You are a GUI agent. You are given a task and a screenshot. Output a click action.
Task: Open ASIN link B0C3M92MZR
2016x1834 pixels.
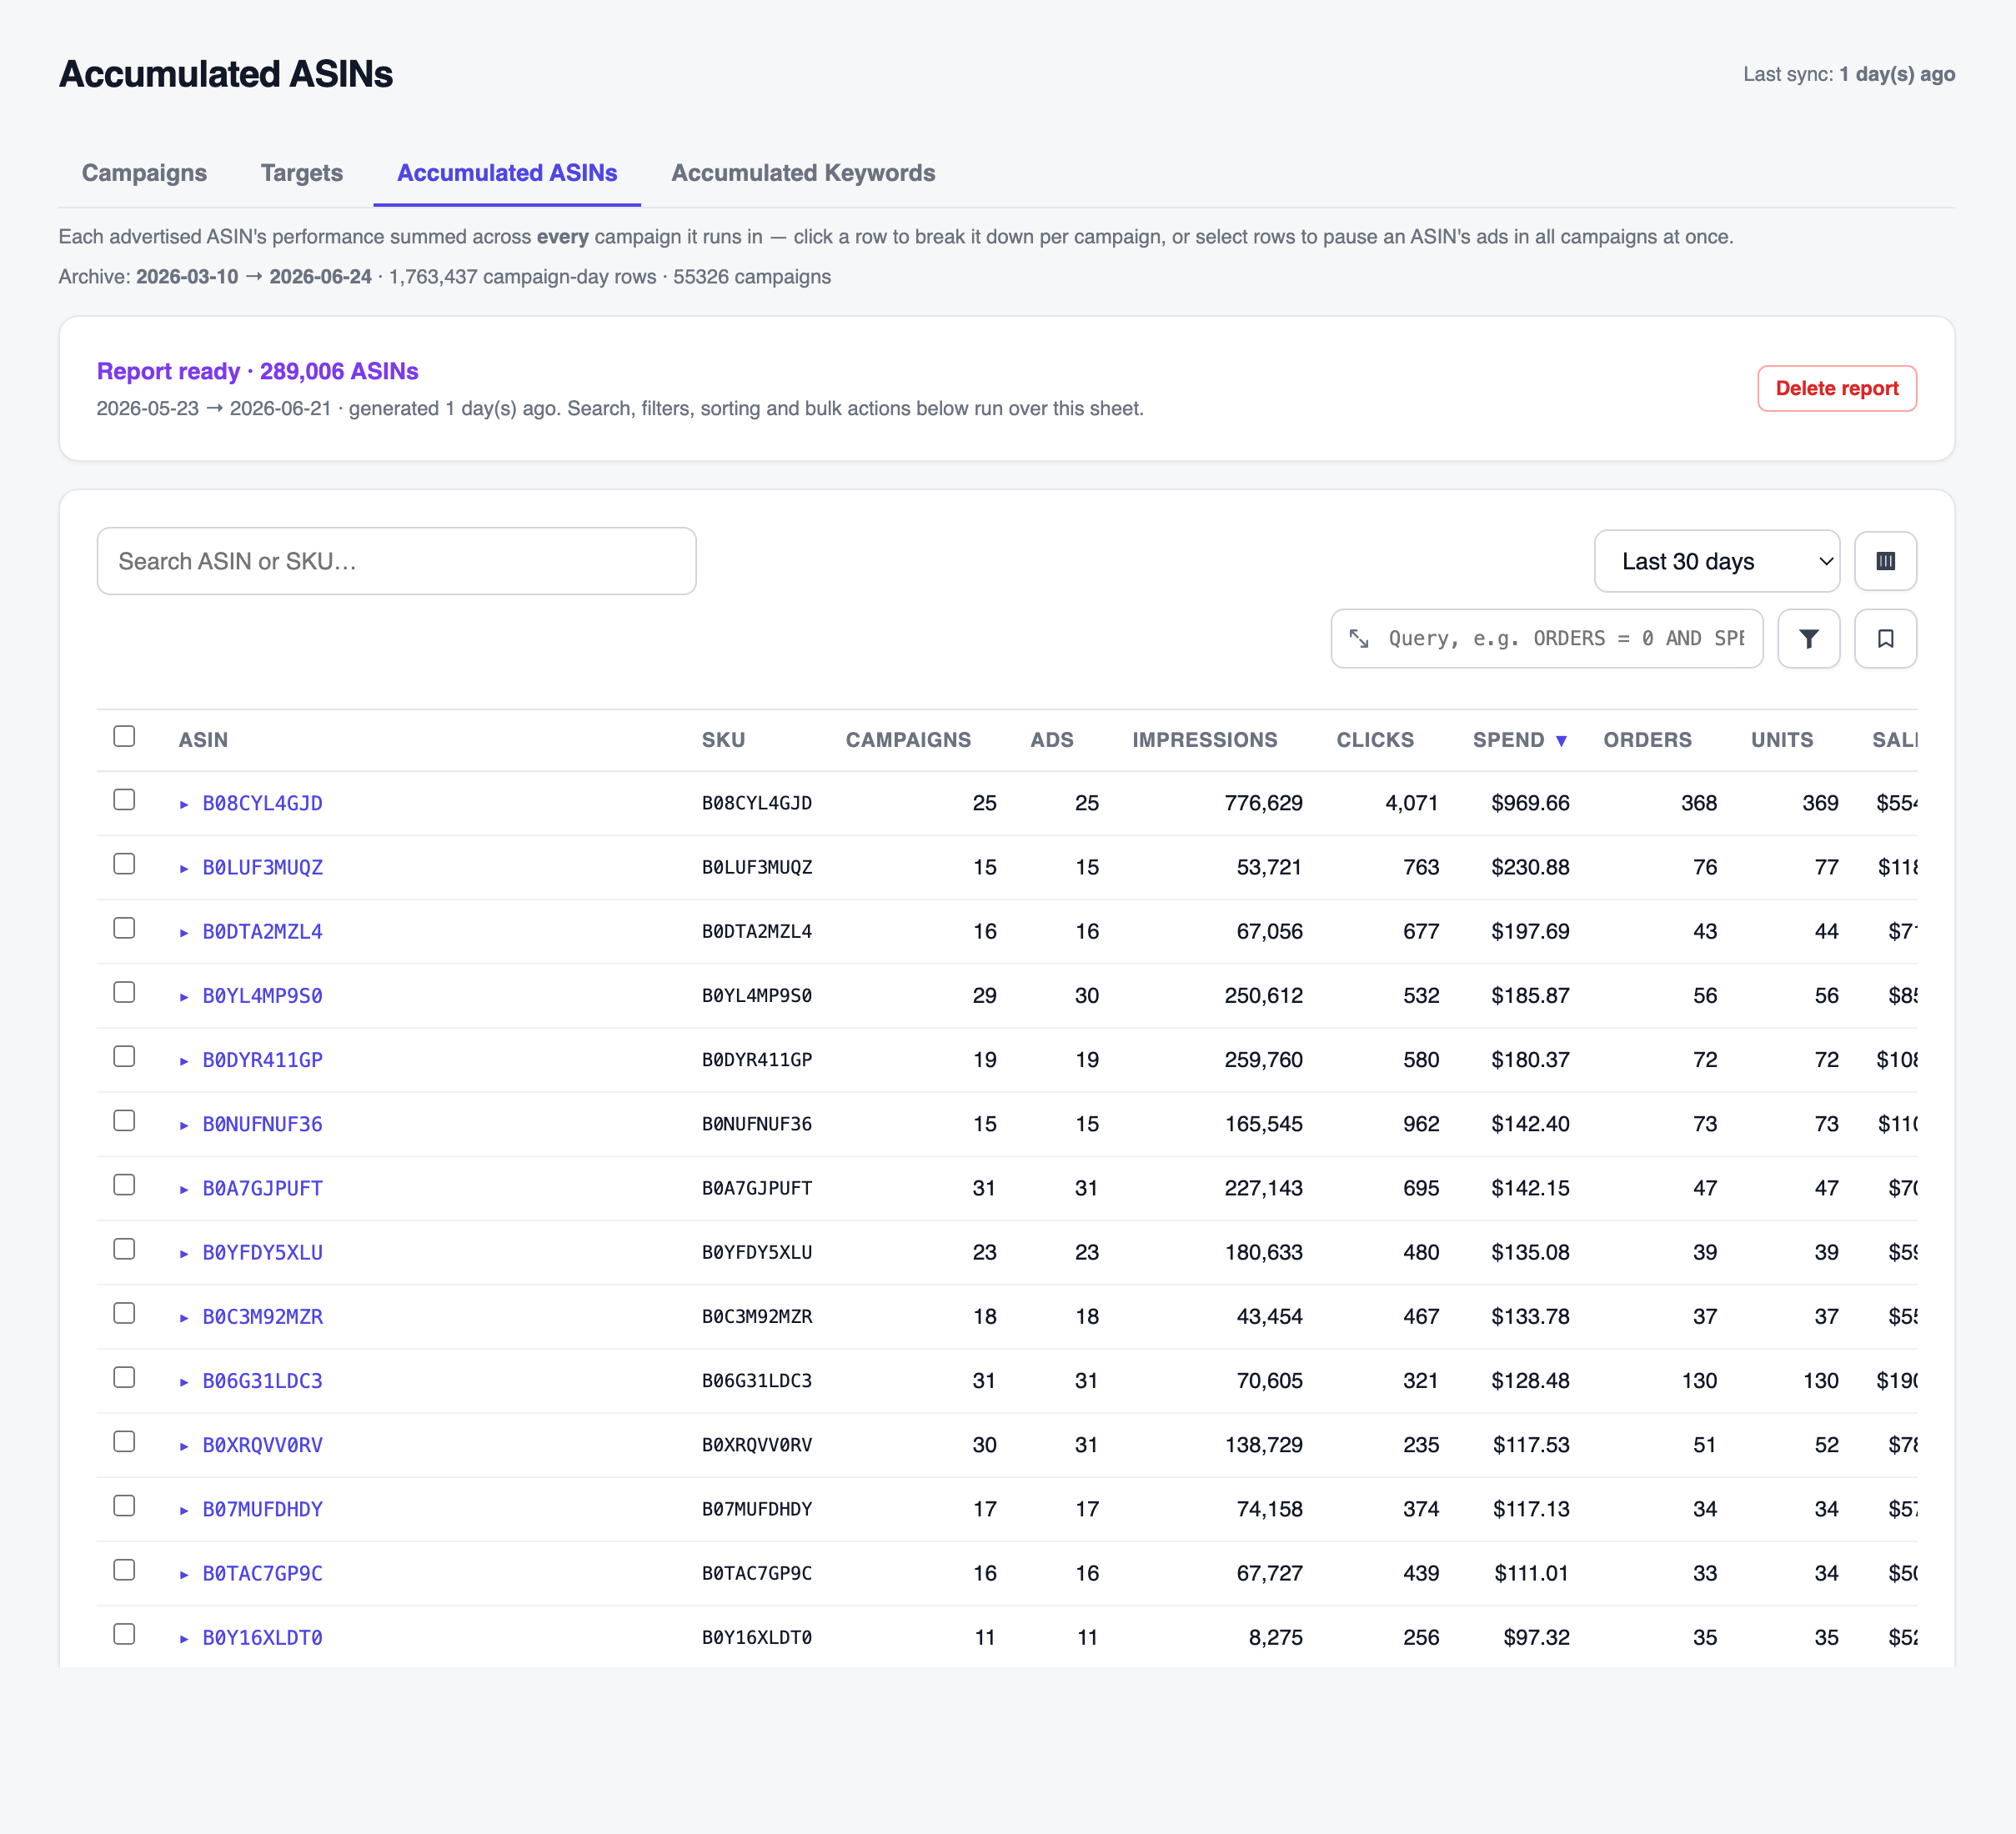(262, 1316)
